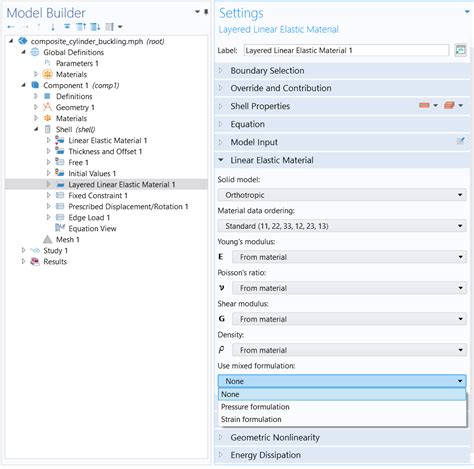Click the move down arrow in Model Builder toolbar

tap(53, 27)
